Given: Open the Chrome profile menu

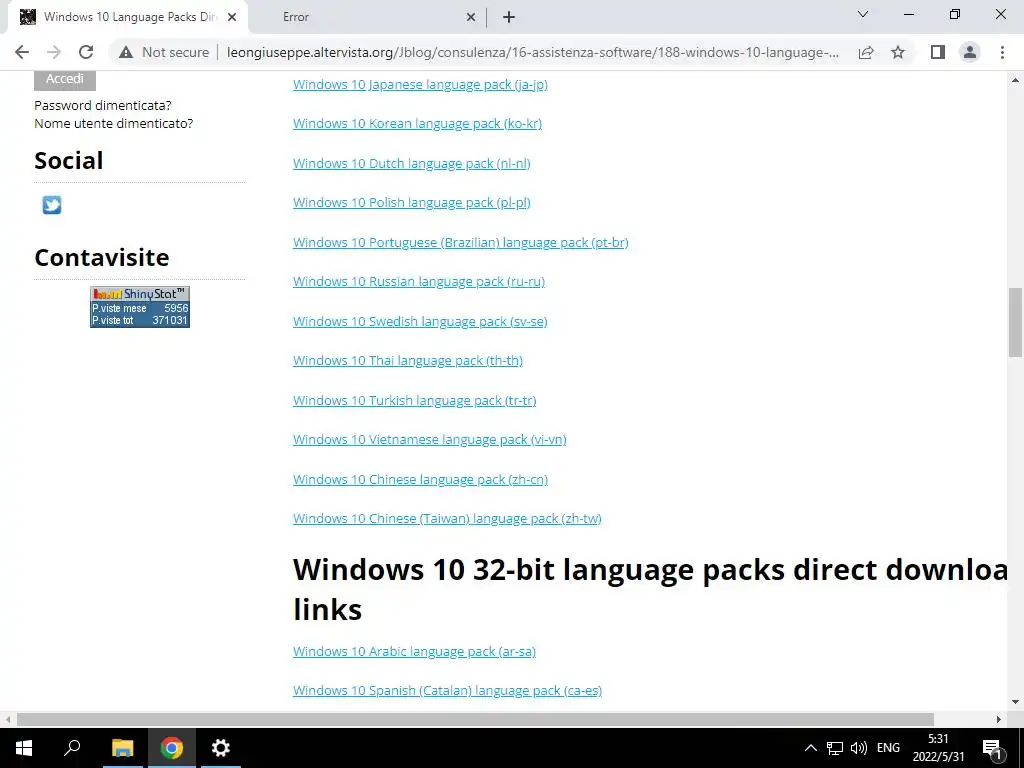Looking at the screenshot, I should 970,52.
